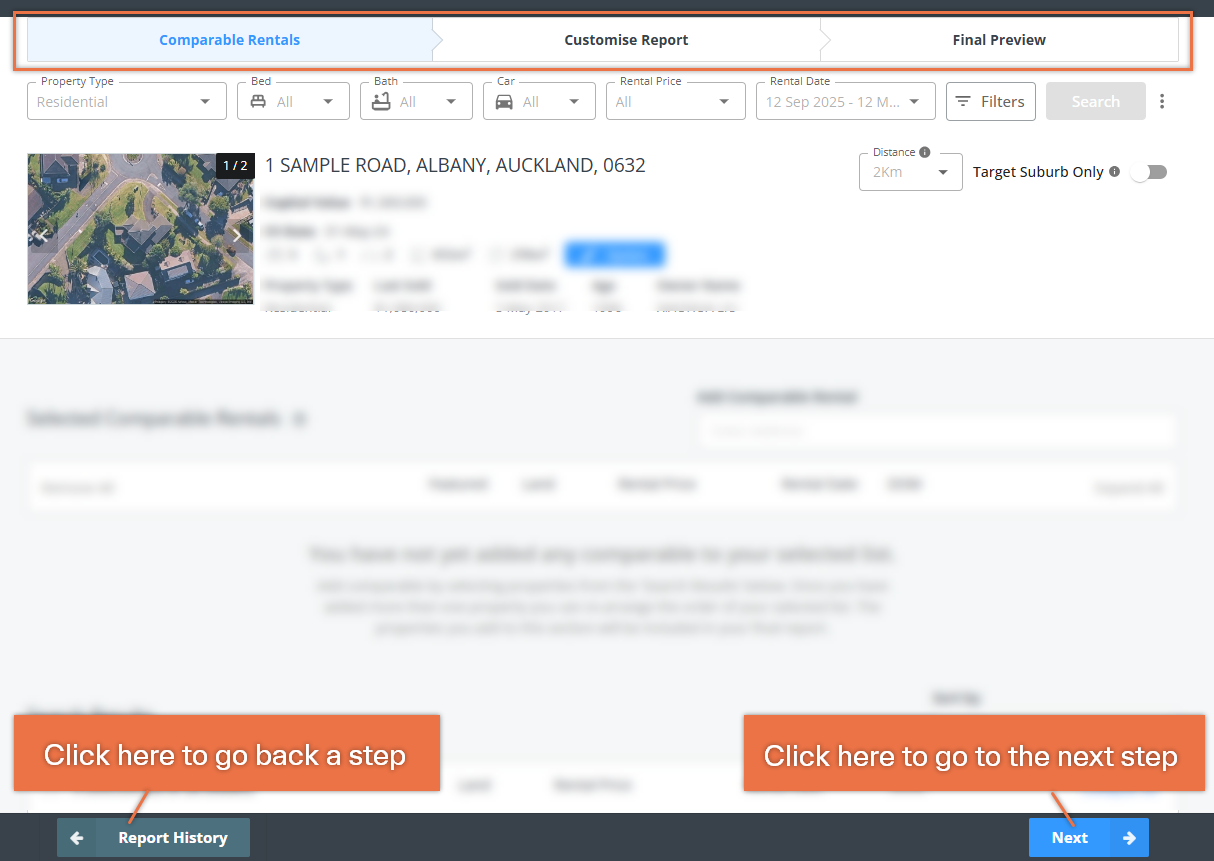Viewport: 1214px width, 861px height.
Task: Open the Filters button
Action: pyautogui.click(x=991, y=101)
